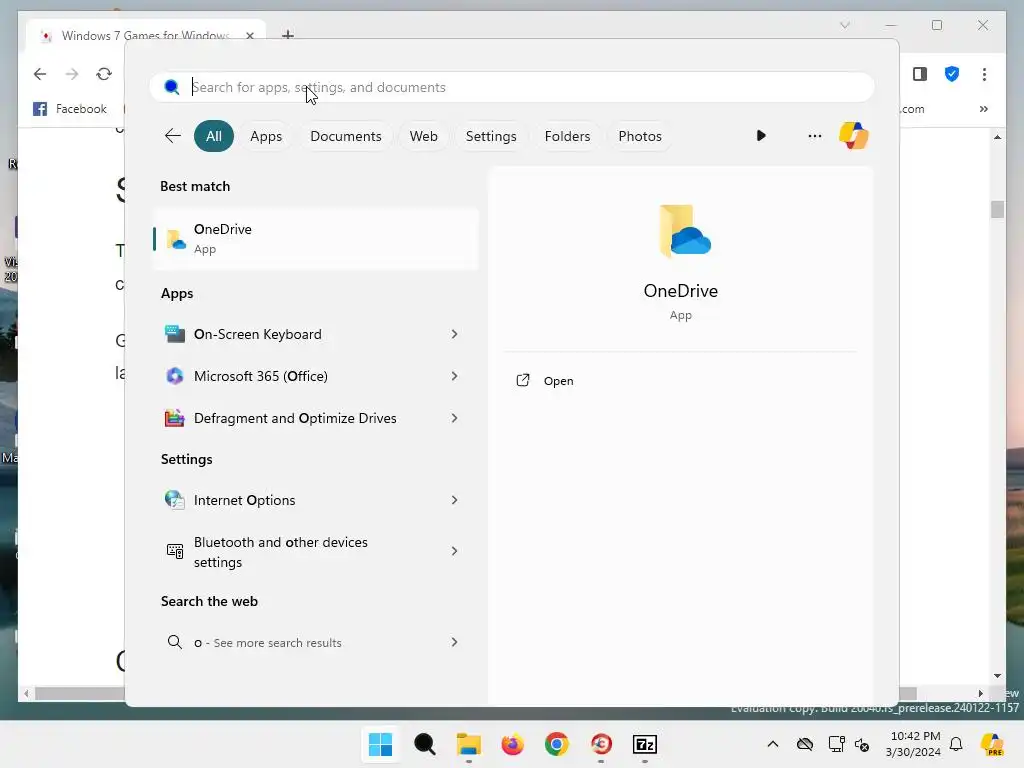The image size is (1024, 768).
Task: Select the Photos filter tab
Action: [x=640, y=136]
